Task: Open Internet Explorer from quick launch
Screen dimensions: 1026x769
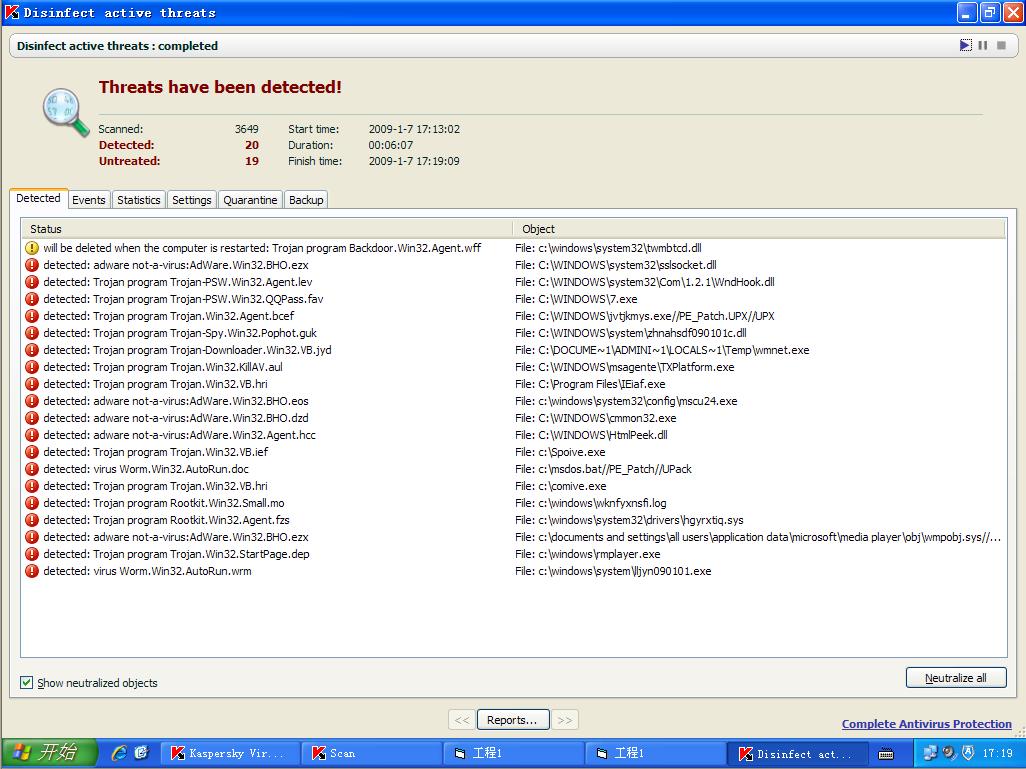Action: 119,753
